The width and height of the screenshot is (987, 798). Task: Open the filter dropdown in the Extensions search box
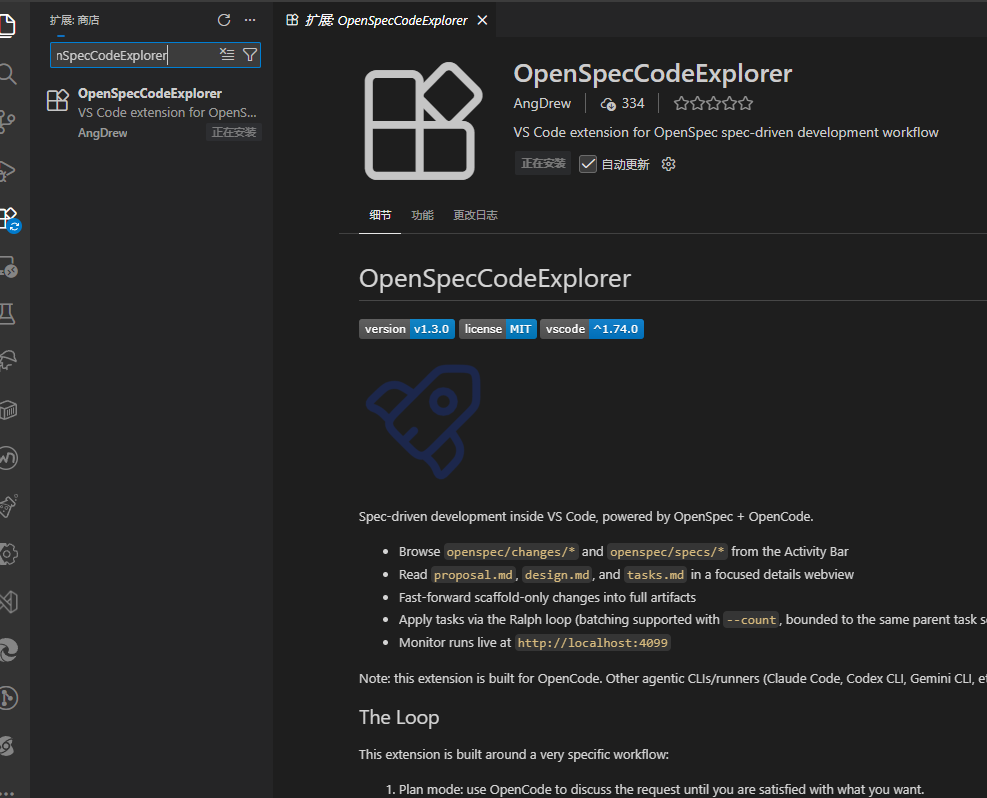250,54
